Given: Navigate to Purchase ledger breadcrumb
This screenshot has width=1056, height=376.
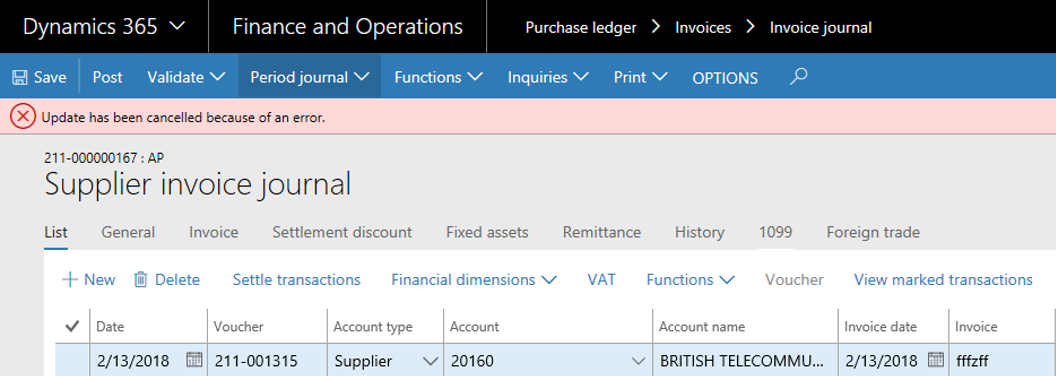Looking at the screenshot, I should (581, 28).
